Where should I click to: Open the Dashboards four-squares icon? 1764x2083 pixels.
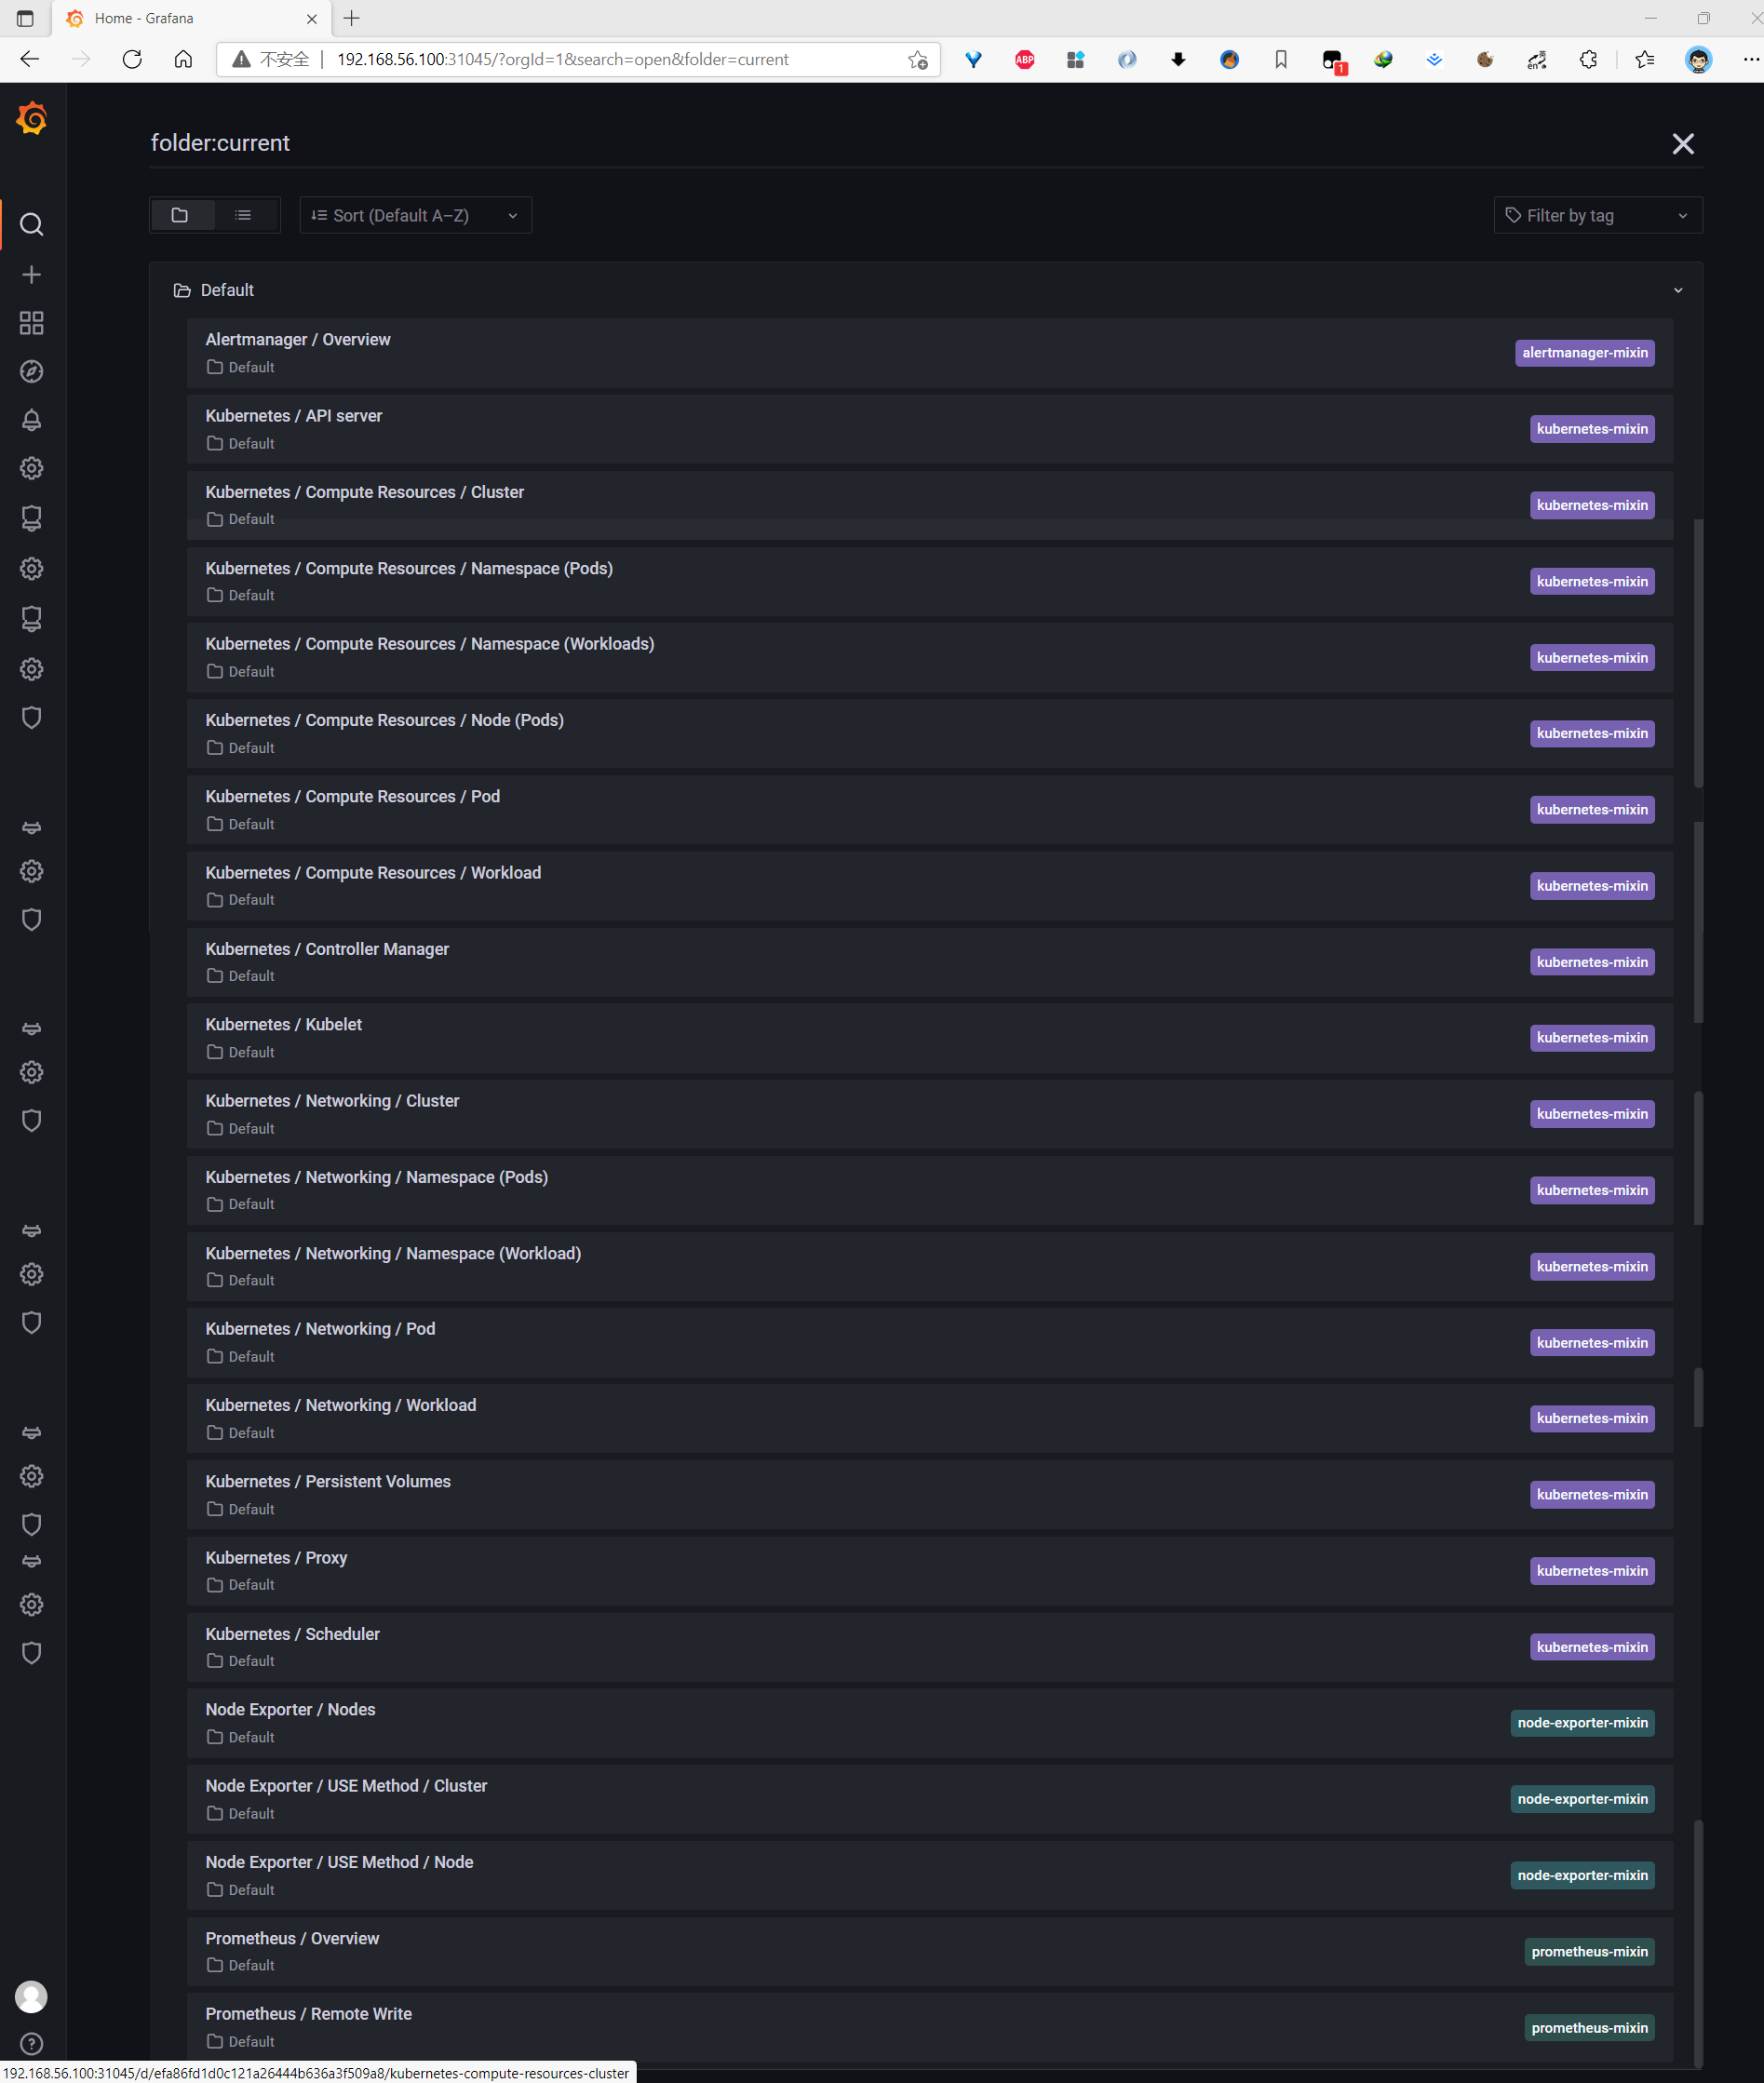(x=32, y=323)
